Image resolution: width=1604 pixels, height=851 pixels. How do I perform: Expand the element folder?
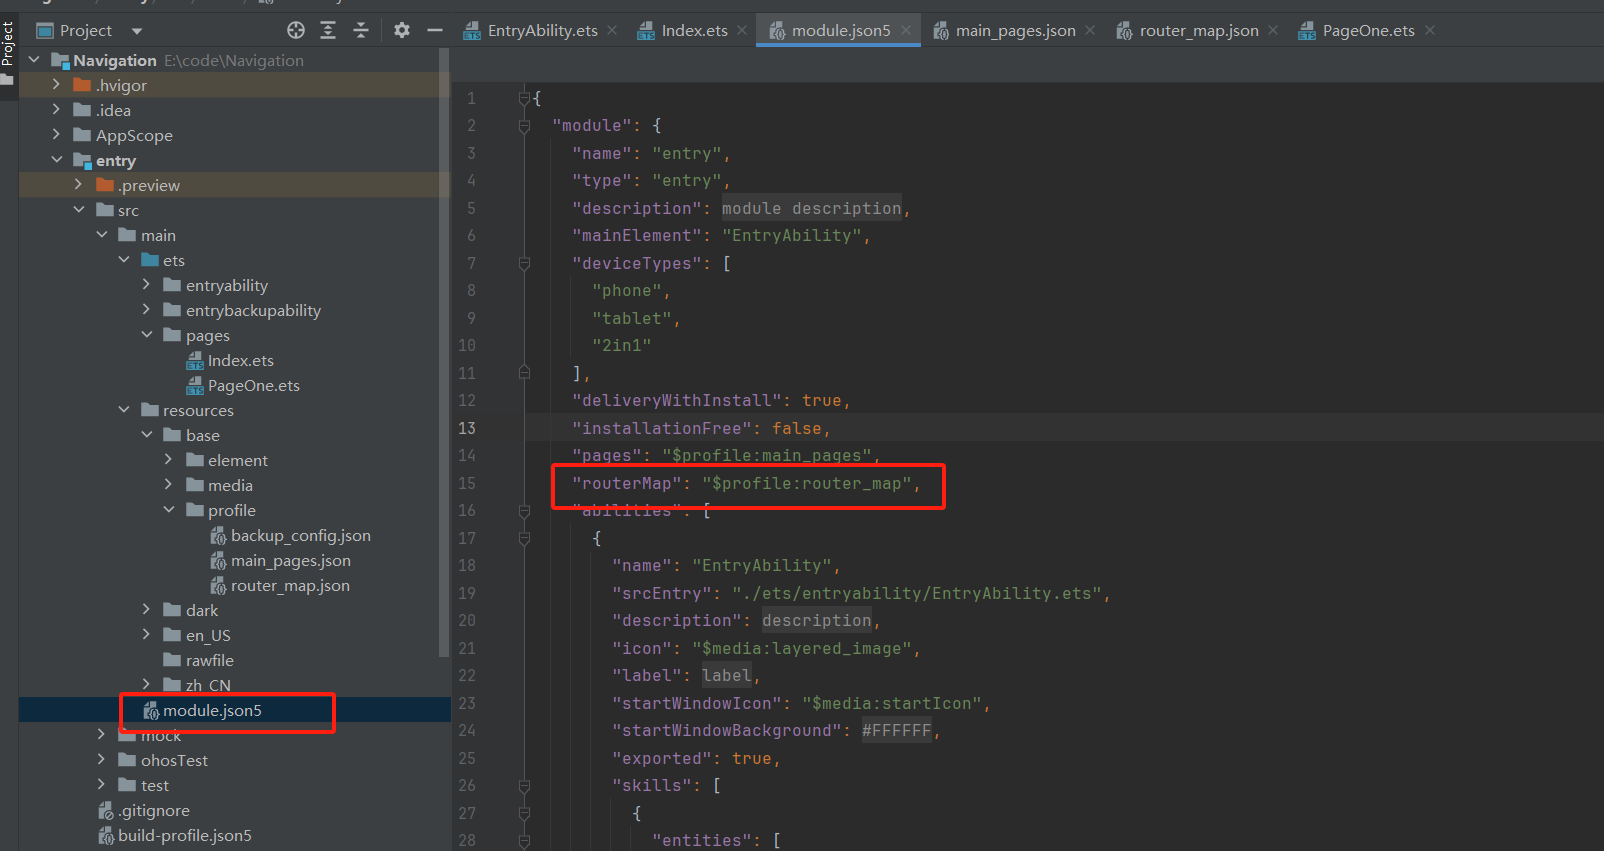click(x=169, y=460)
